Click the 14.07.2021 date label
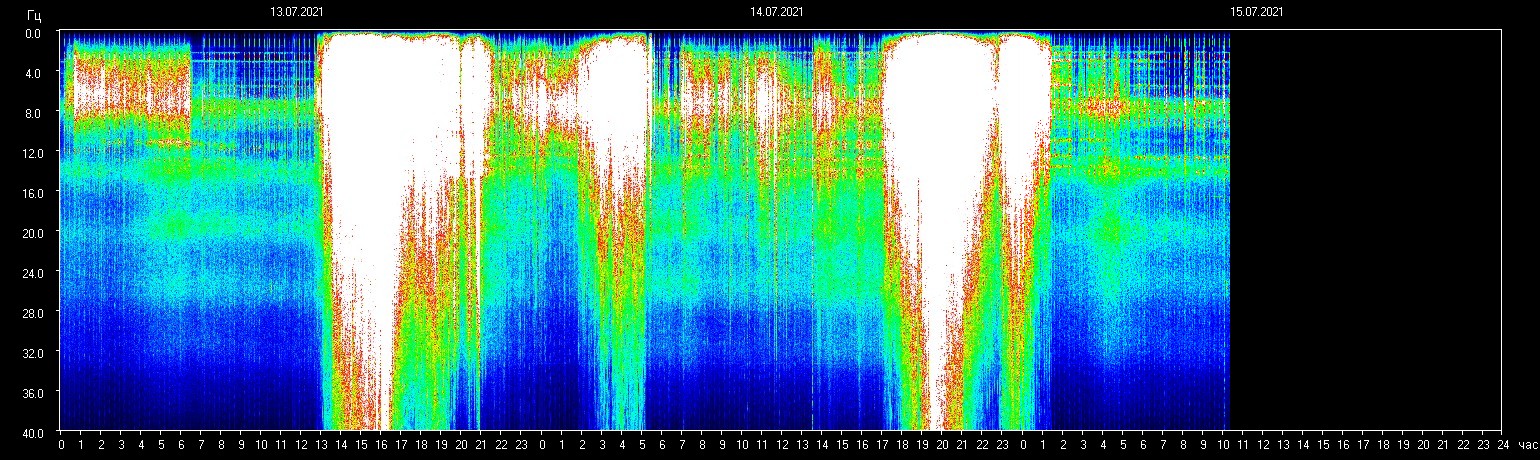The width and height of the screenshot is (1540, 460). pos(777,12)
